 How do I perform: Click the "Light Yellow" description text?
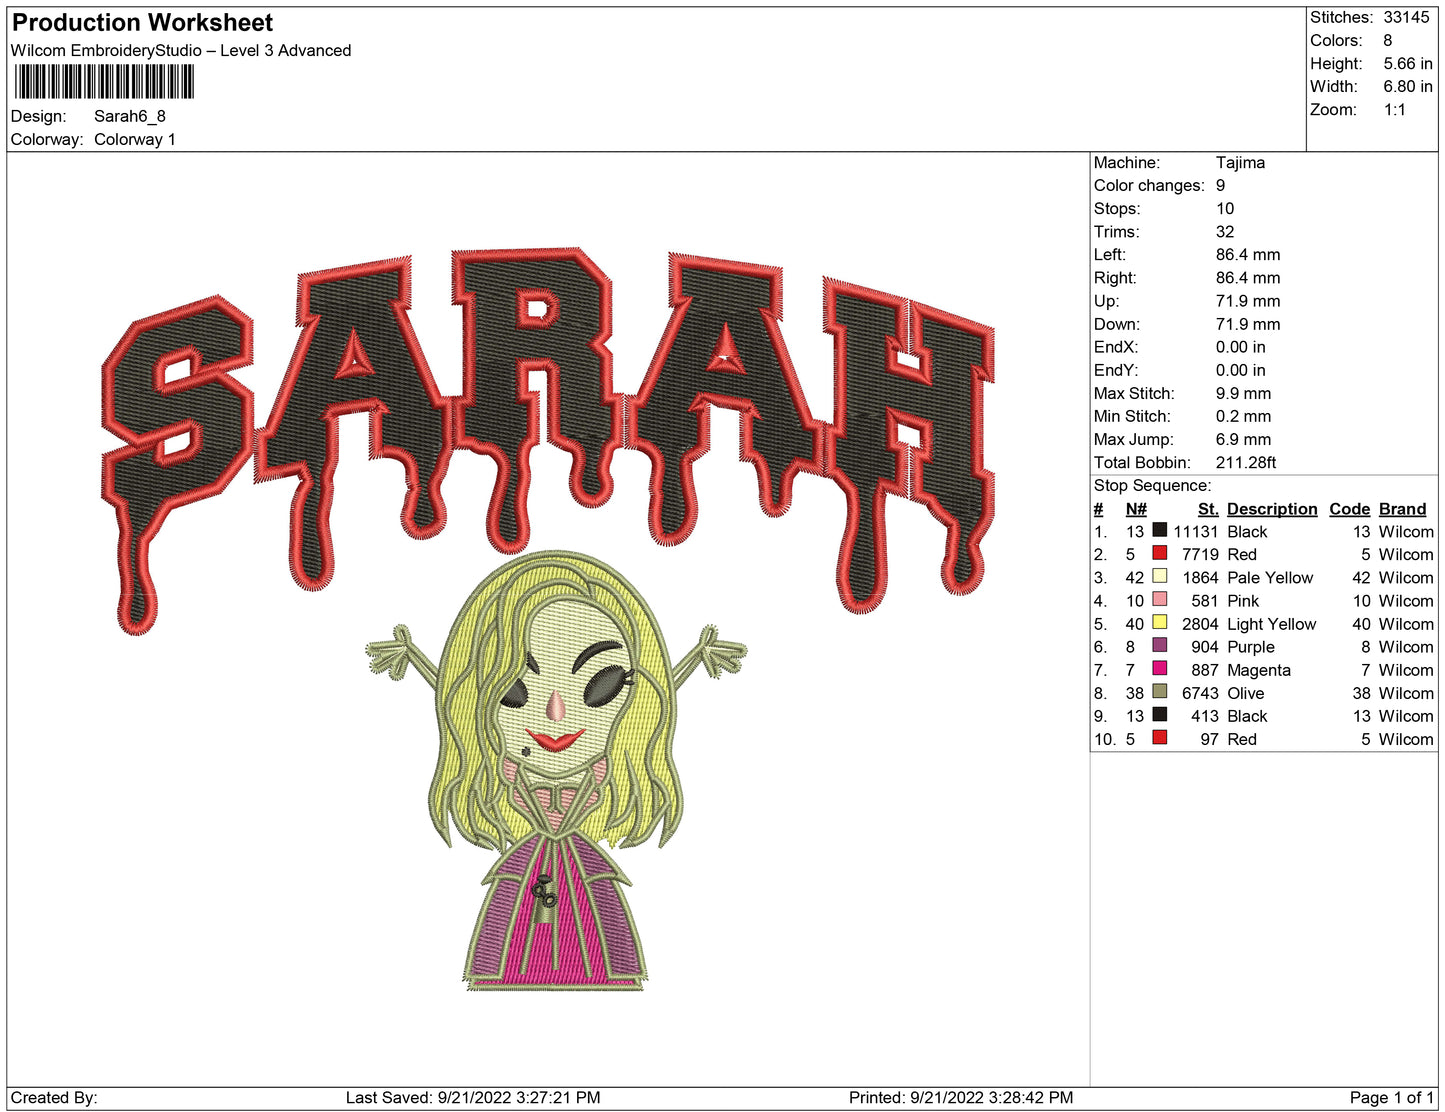pos(1272,624)
